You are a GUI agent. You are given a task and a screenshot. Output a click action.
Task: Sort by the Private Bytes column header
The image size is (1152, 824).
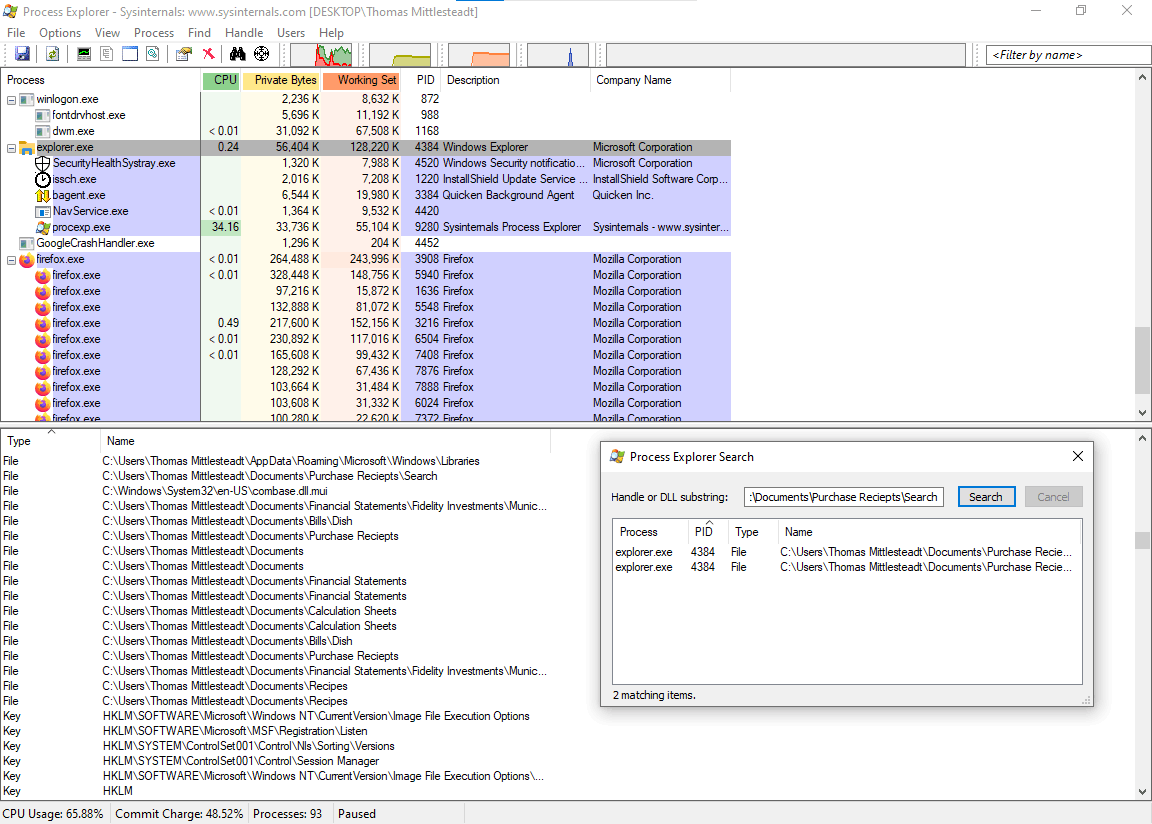(x=281, y=80)
